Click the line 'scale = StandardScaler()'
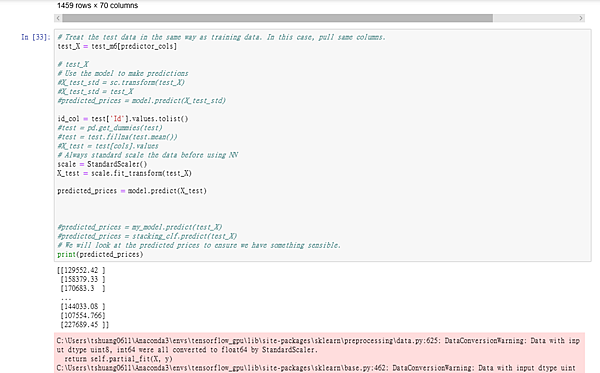This screenshot has width=600, height=373. click(102, 164)
